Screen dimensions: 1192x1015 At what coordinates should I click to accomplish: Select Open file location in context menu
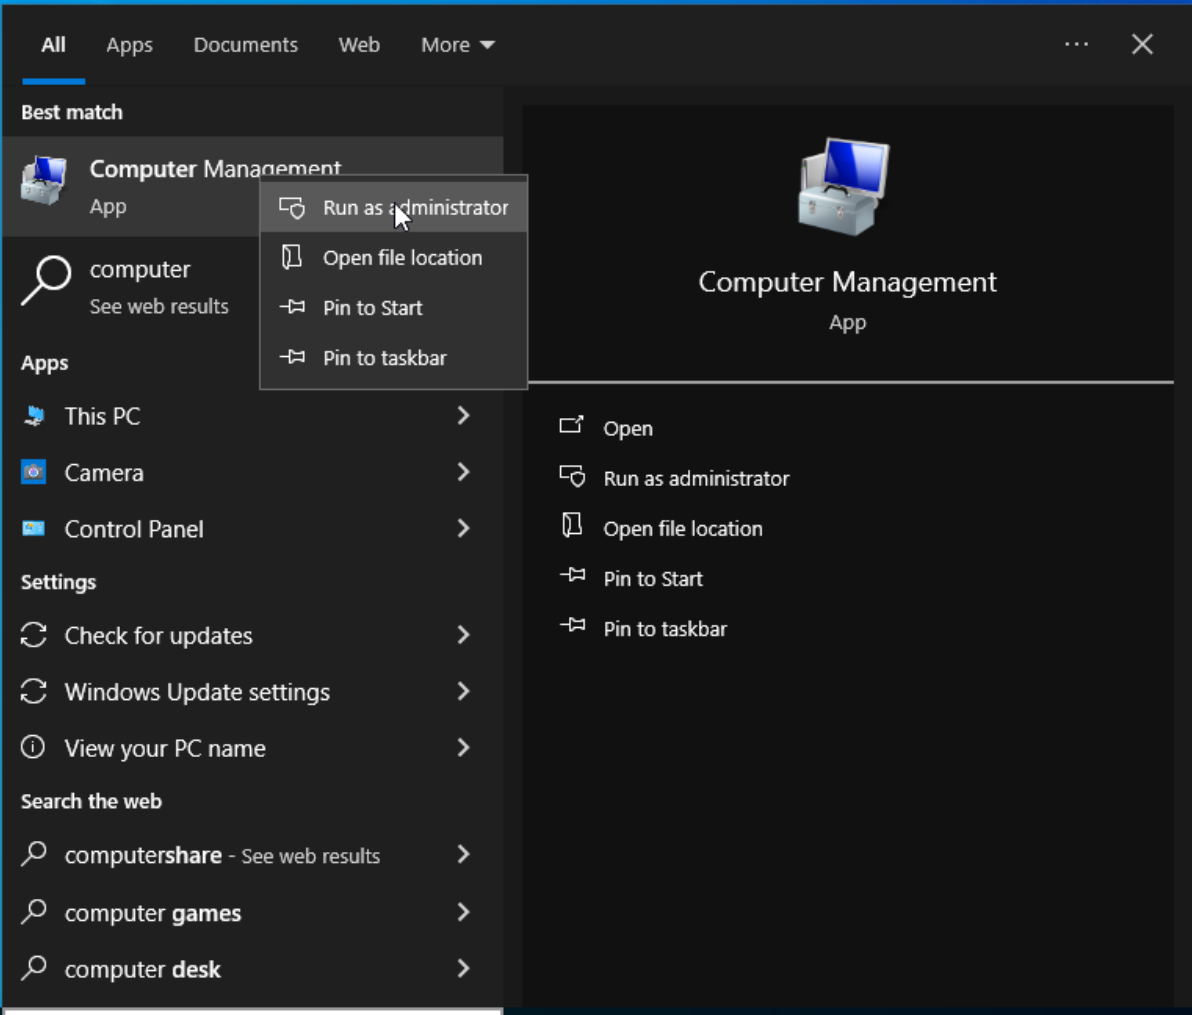click(x=402, y=258)
